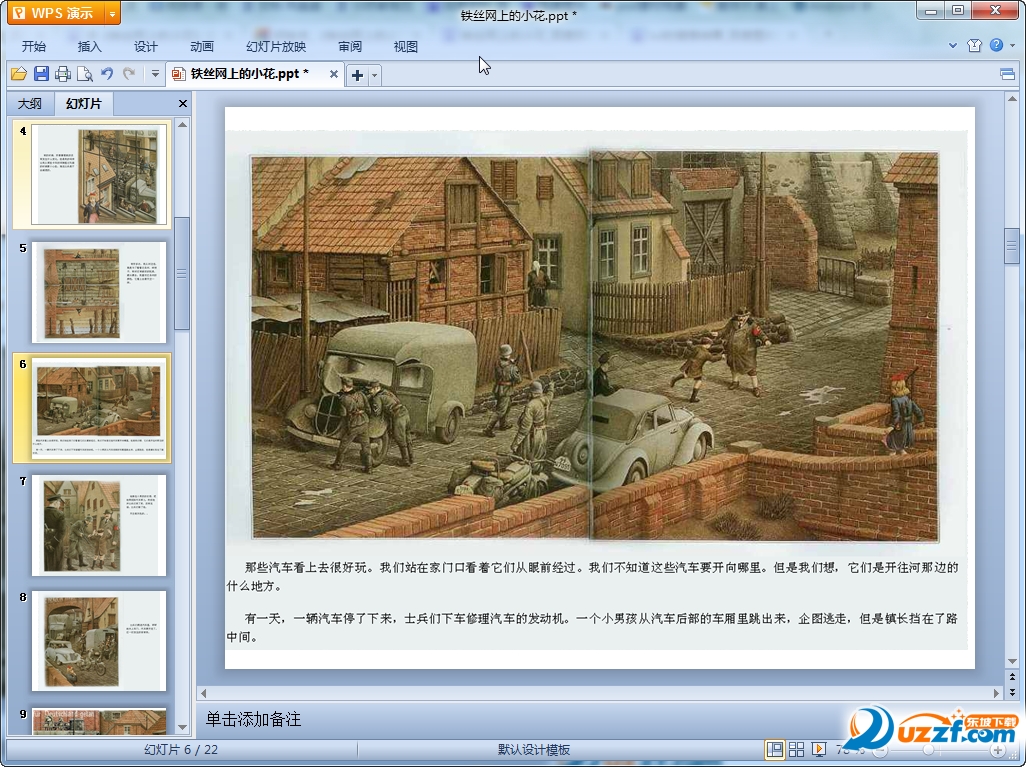Switch to normal view in the status bar

775,749
